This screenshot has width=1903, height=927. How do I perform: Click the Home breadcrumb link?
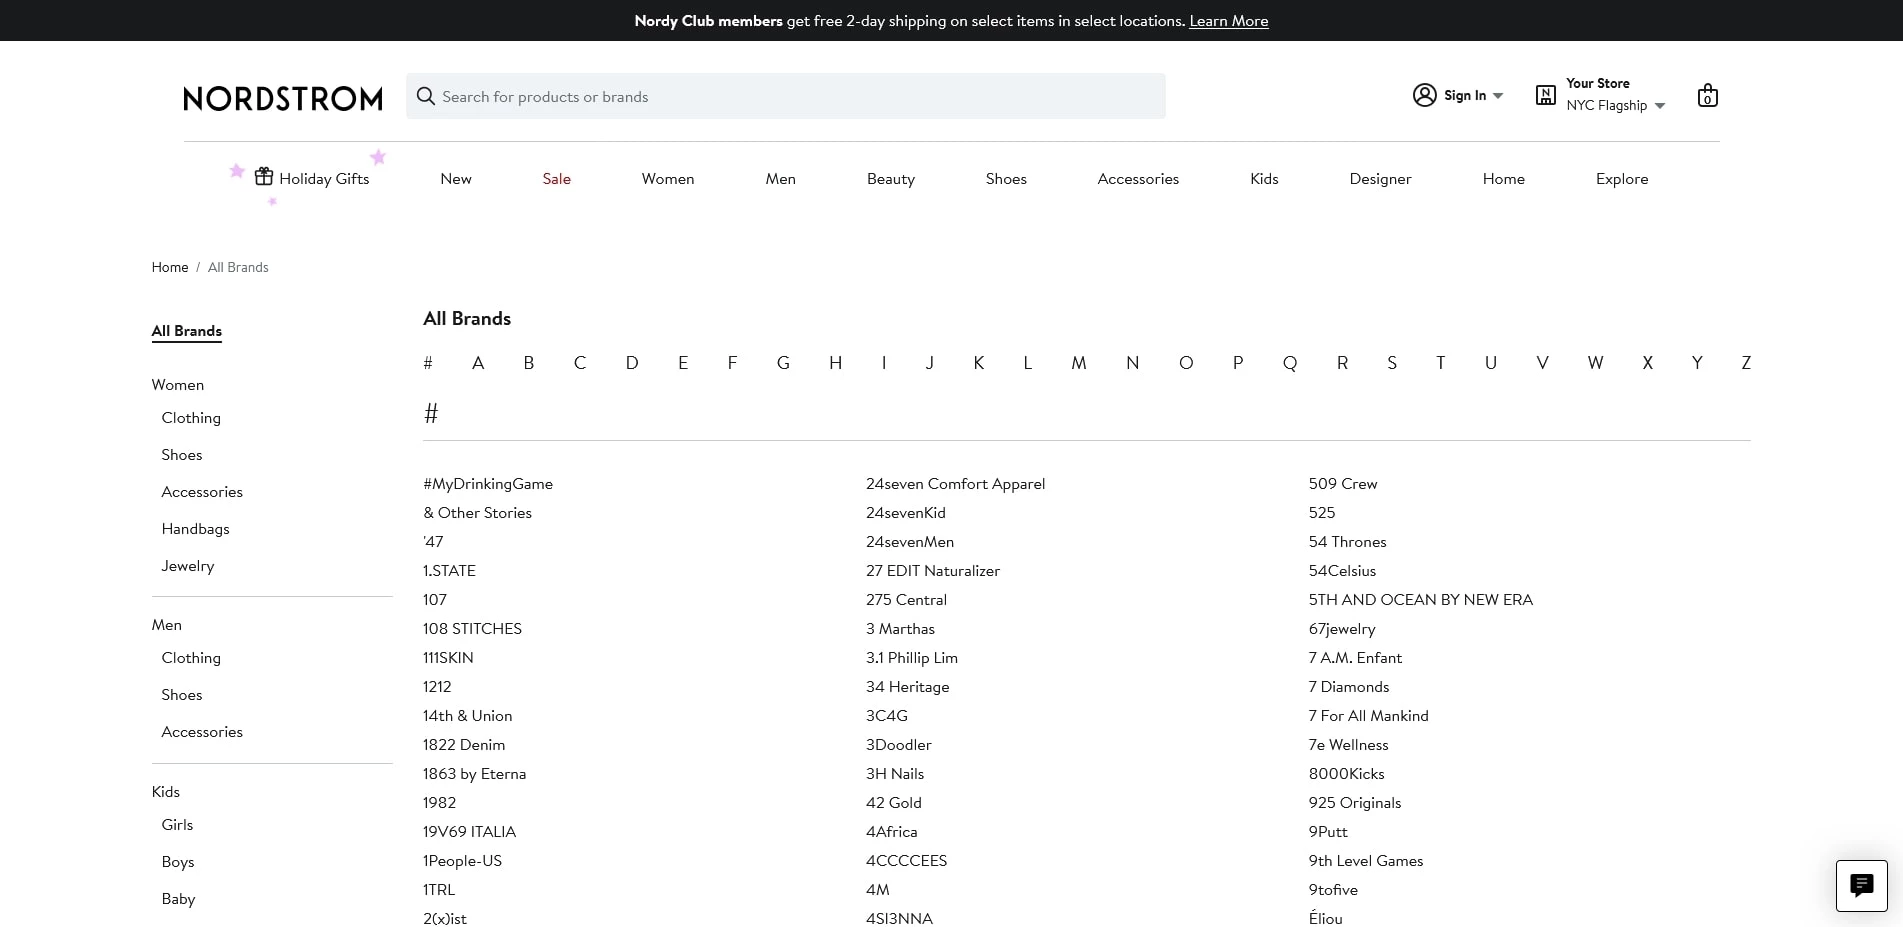click(x=170, y=267)
